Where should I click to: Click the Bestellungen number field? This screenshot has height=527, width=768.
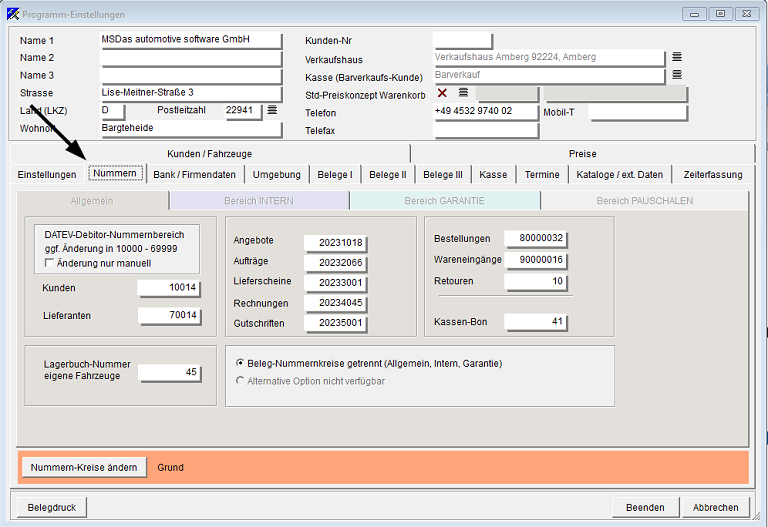tap(536, 239)
